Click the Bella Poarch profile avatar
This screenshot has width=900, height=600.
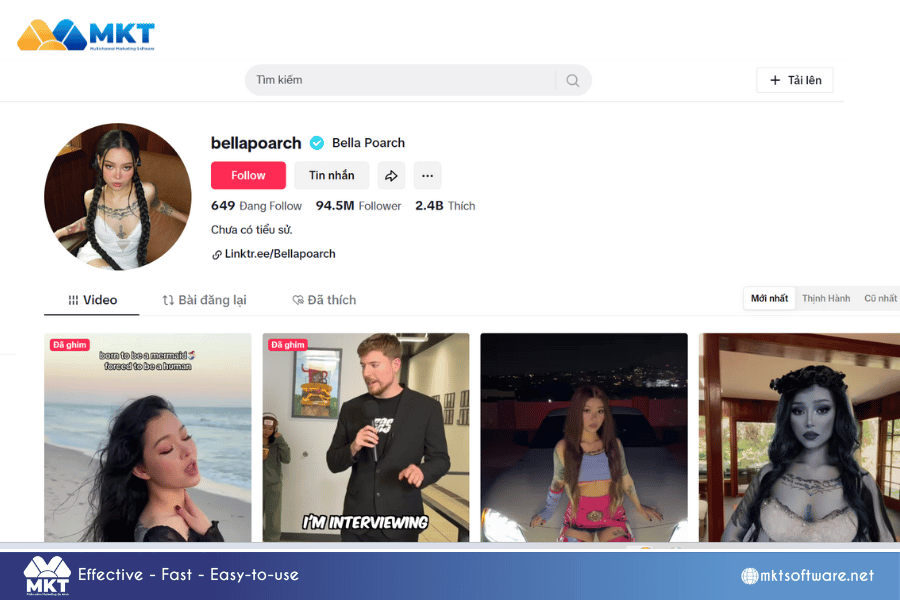coord(118,196)
